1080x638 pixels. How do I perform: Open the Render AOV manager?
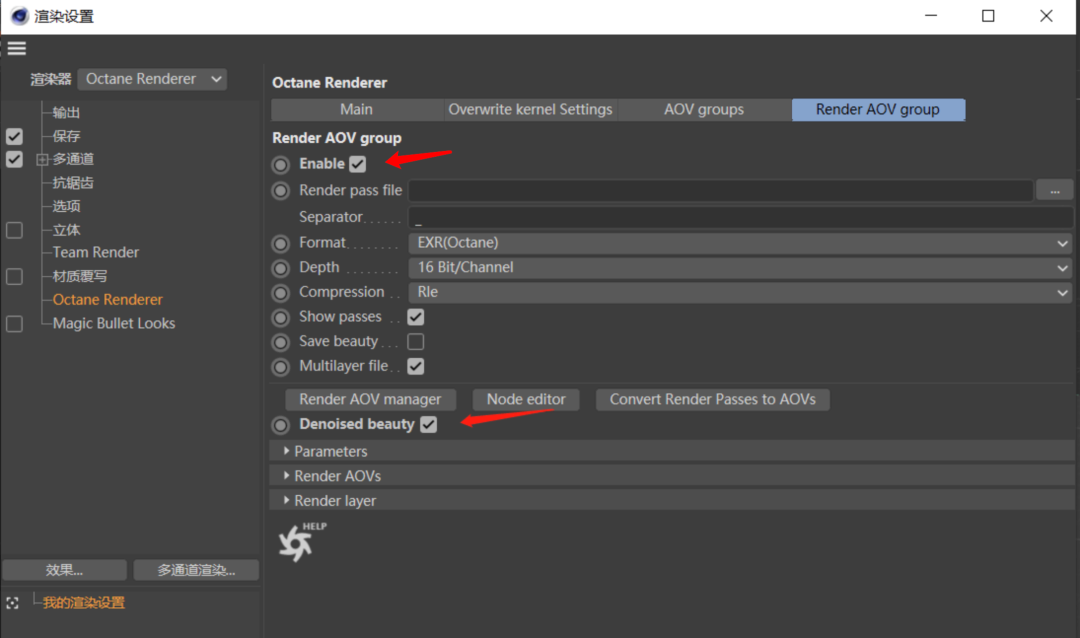coord(370,400)
